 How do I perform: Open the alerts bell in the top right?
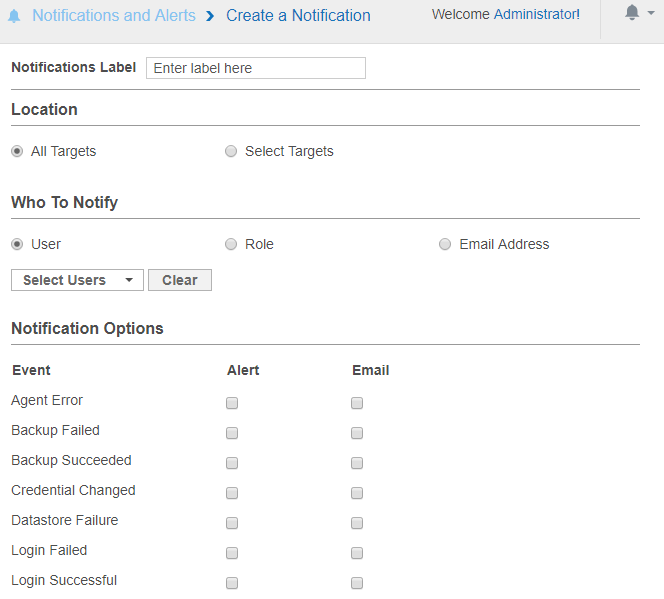click(x=632, y=13)
